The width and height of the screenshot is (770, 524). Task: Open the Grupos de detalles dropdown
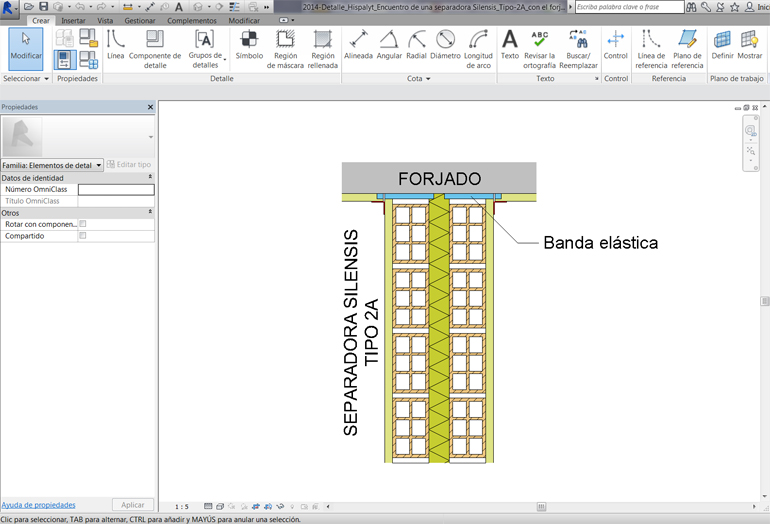[x=204, y=47]
